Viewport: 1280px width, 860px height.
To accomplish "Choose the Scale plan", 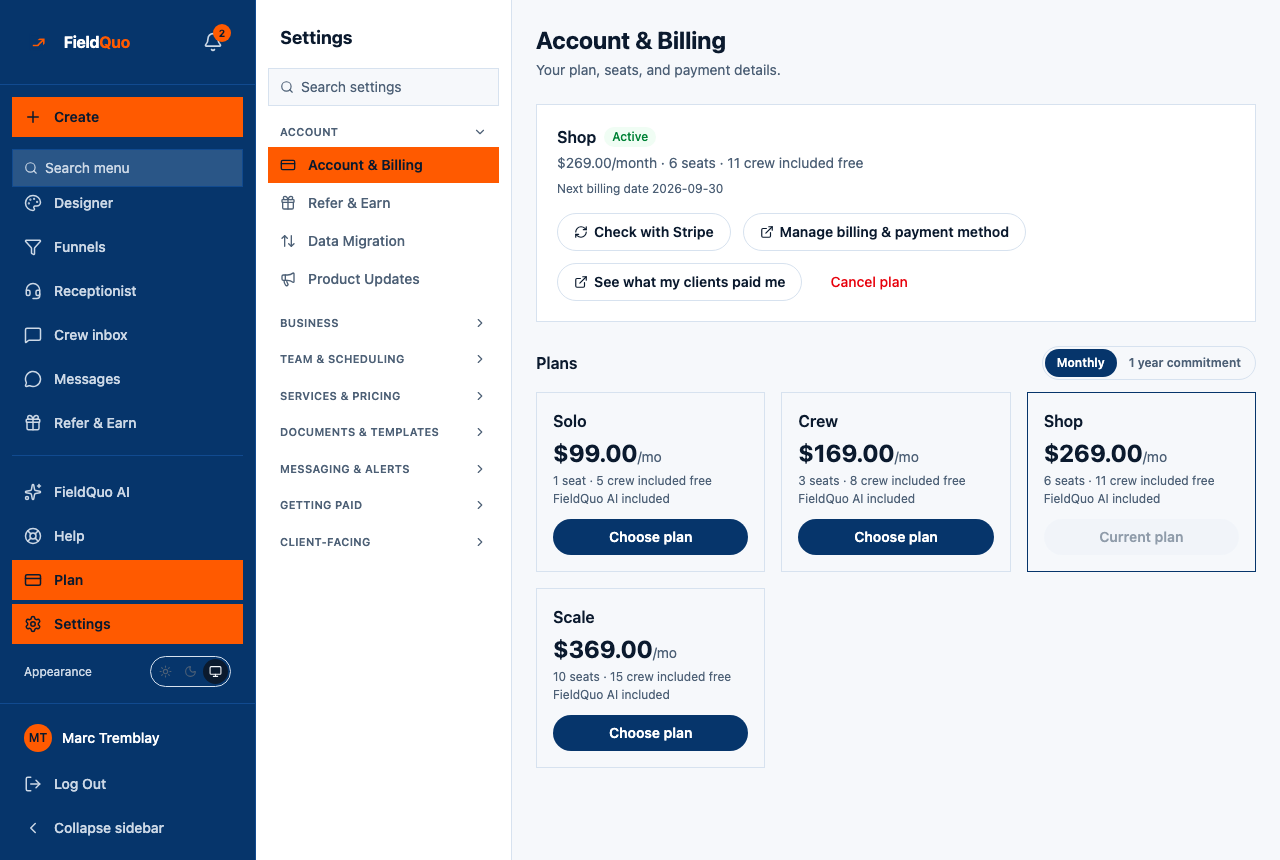I will coord(650,733).
